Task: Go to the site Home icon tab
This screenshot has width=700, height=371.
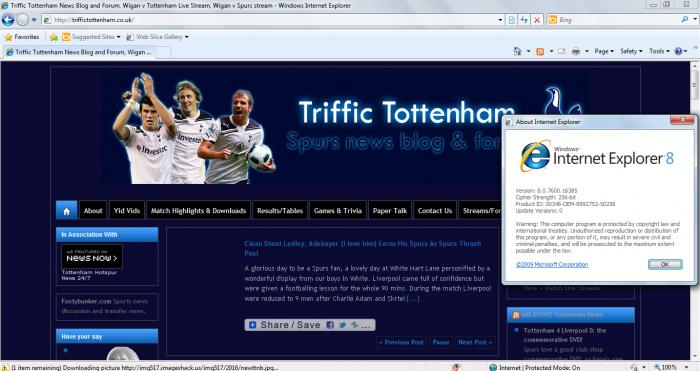Action: point(67,211)
